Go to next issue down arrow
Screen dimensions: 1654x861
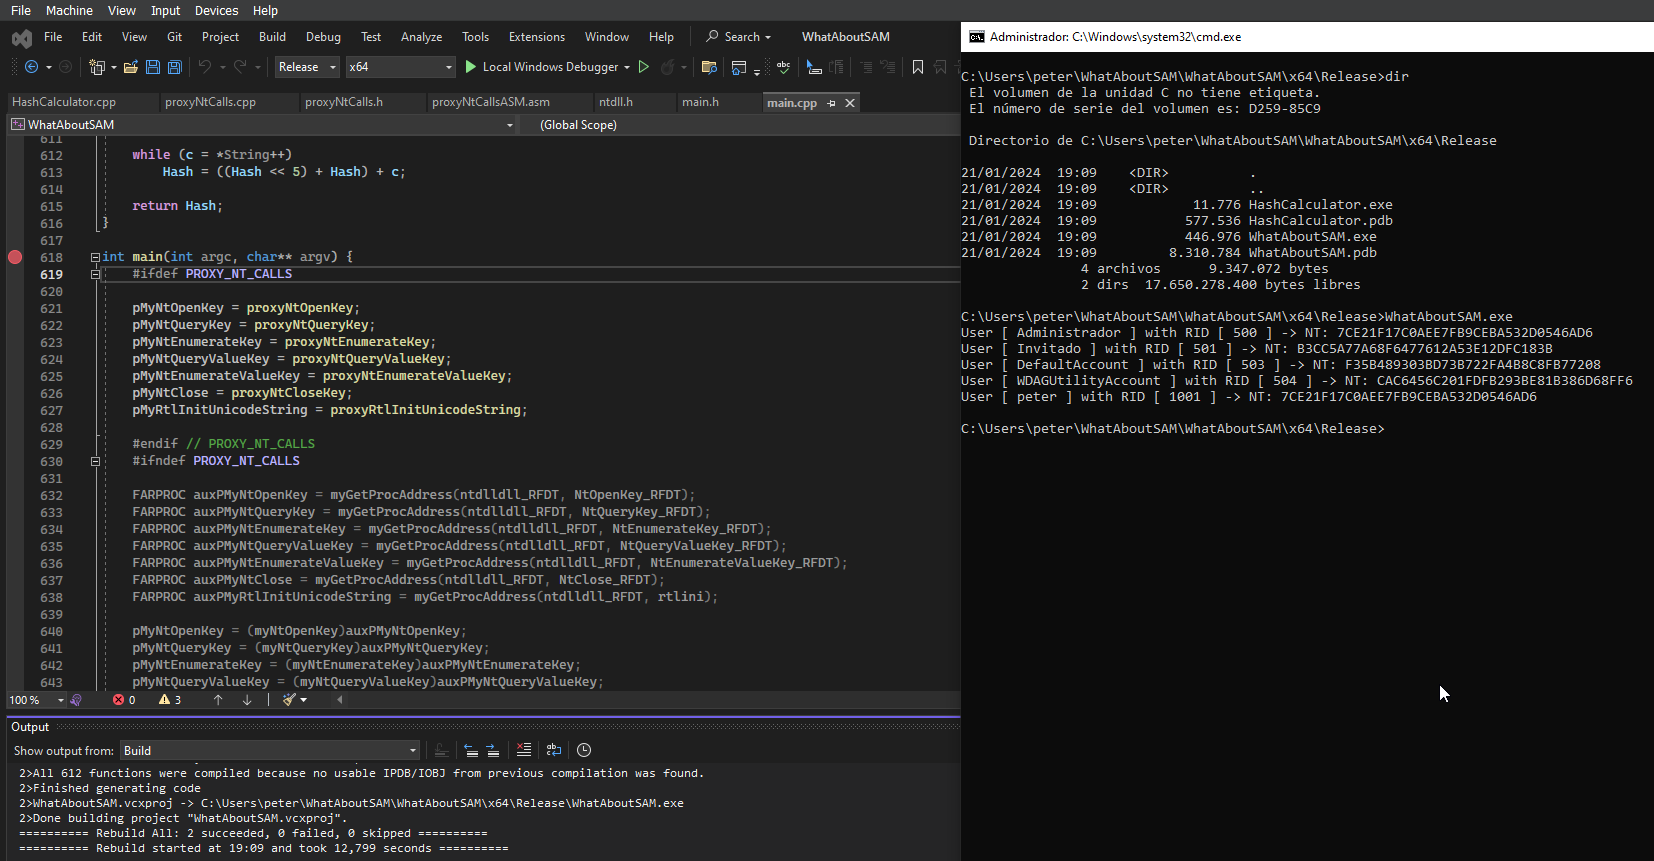tap(247, 700)
